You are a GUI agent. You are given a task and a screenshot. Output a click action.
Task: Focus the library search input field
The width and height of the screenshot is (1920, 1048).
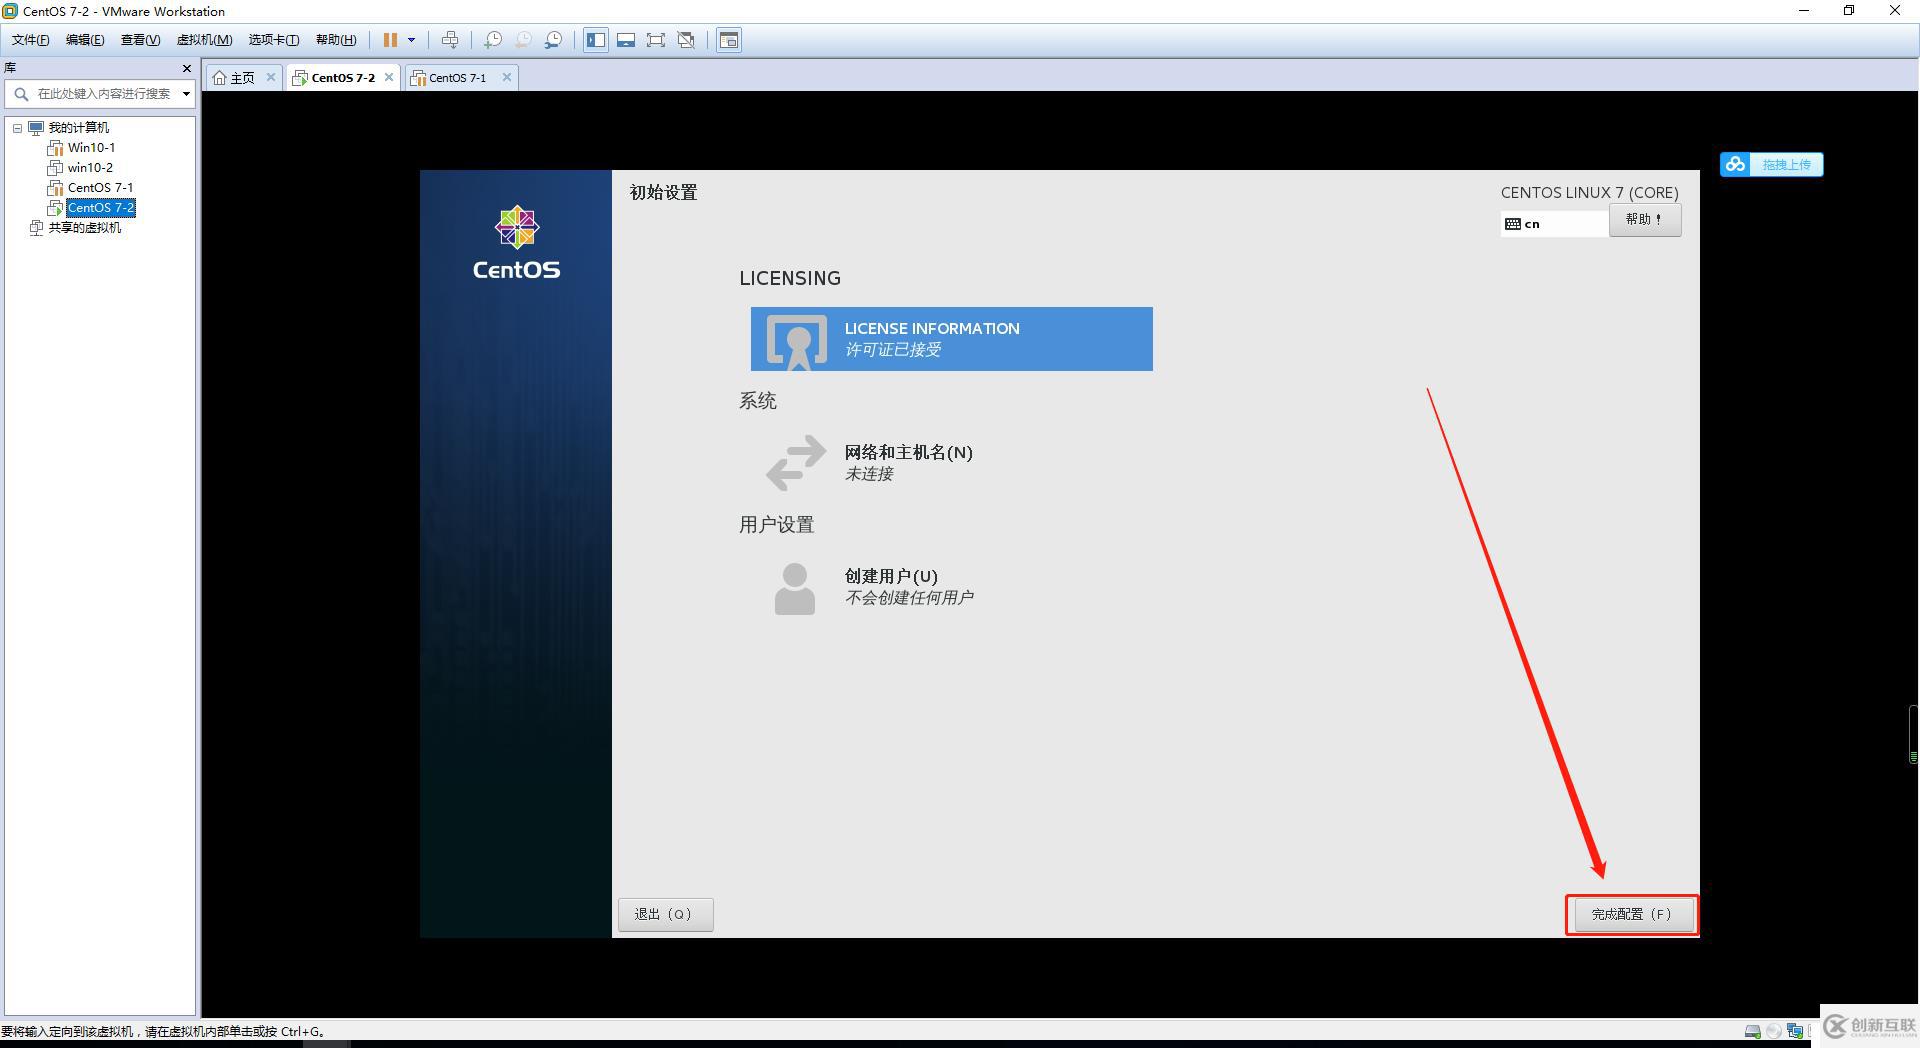pyautogui.click(x=104, y=94)
